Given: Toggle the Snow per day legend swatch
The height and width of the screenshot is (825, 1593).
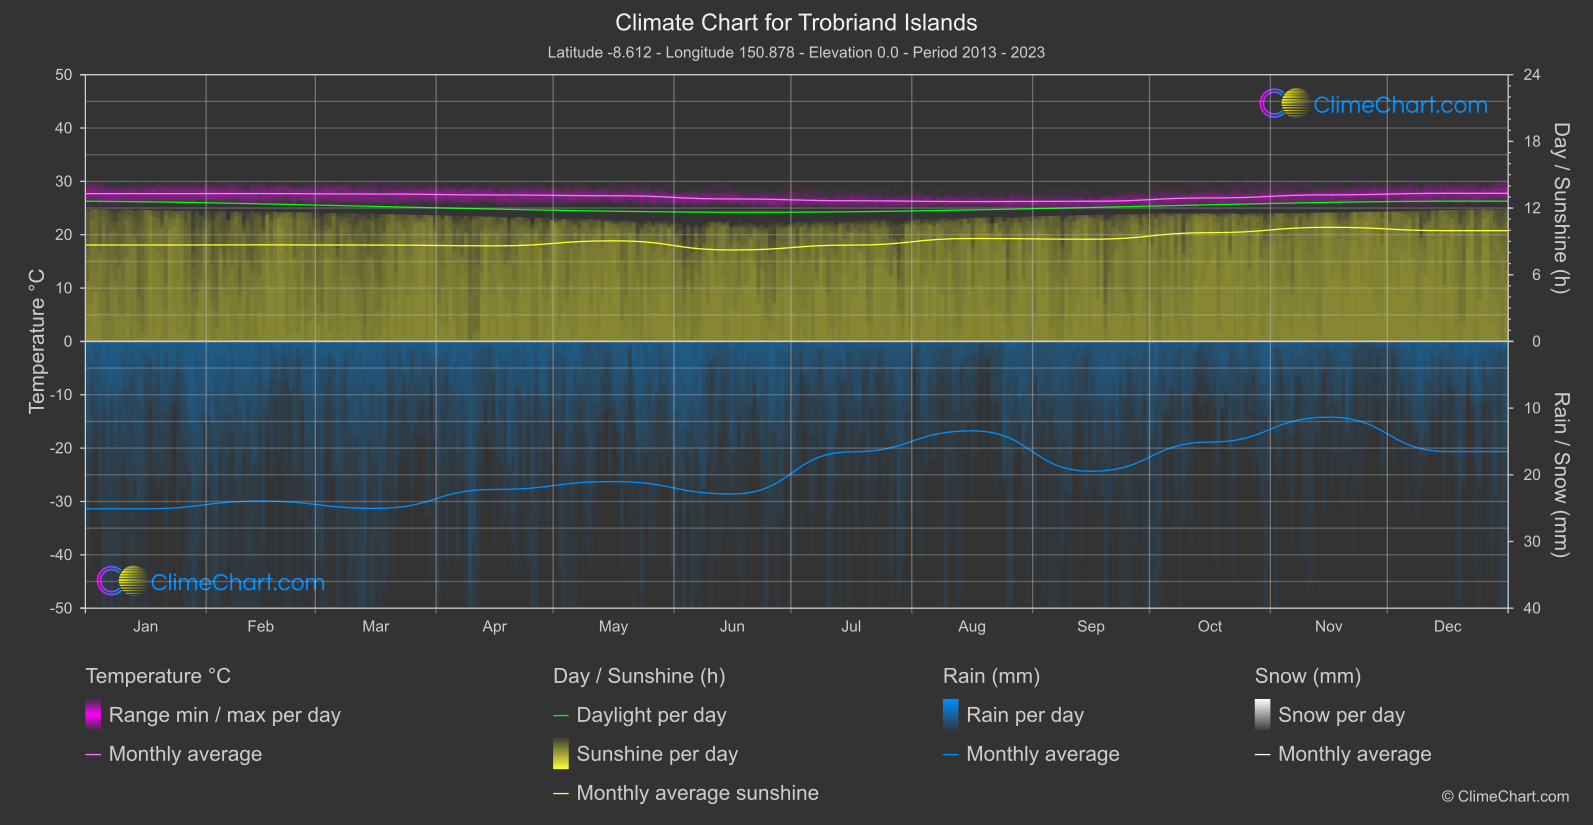Looking at the screenshot, I should [x=1263, y=715].
